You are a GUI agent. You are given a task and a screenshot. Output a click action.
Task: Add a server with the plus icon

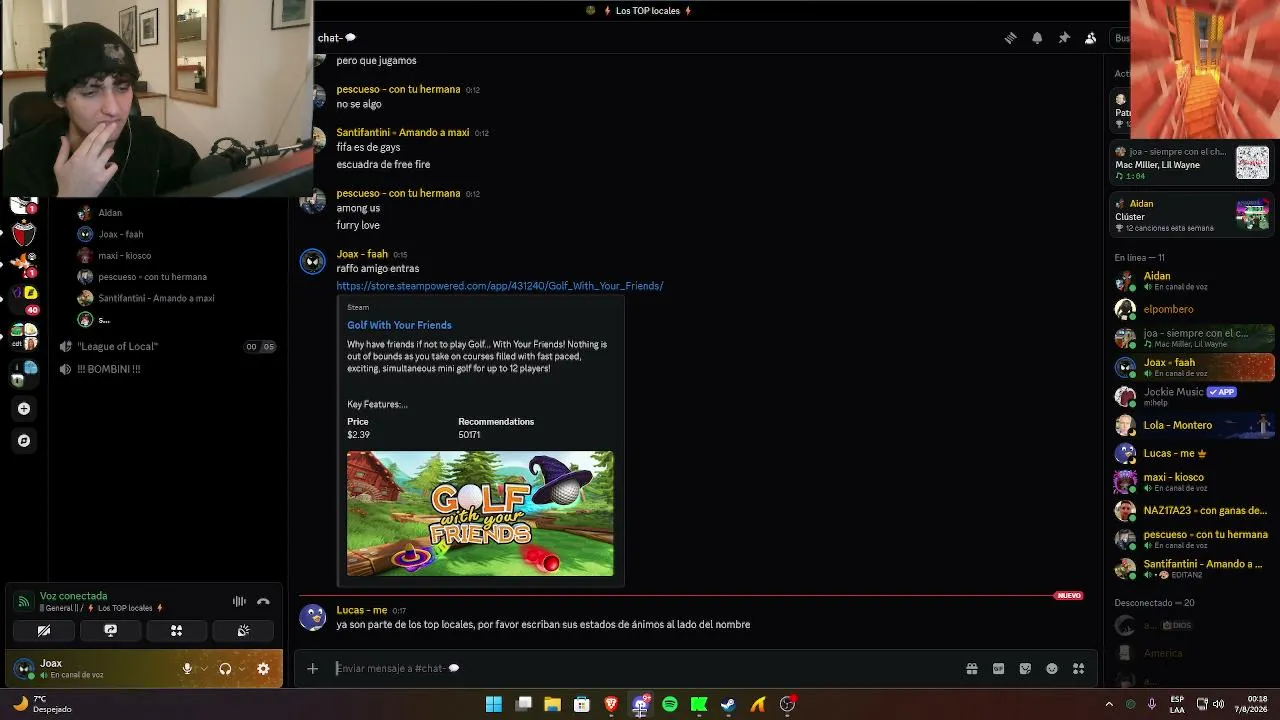(x=24, y=408)
